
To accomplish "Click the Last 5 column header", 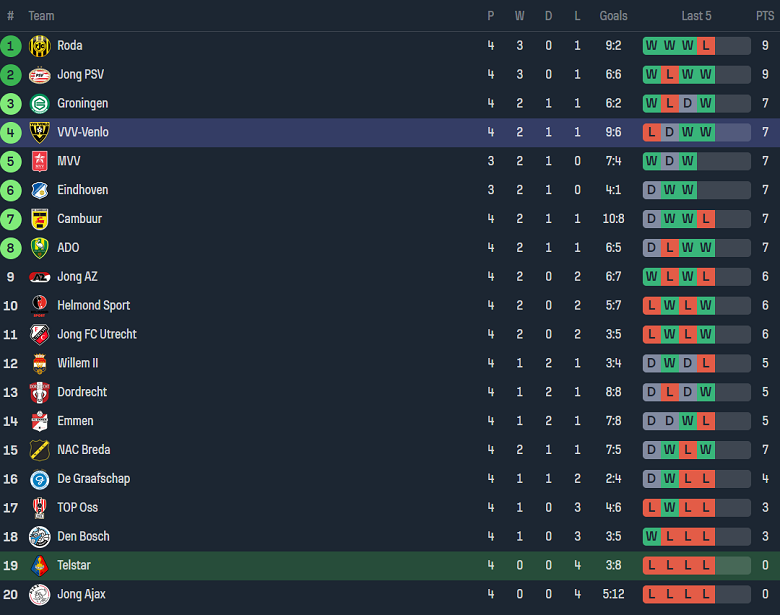I will point(696,16).
